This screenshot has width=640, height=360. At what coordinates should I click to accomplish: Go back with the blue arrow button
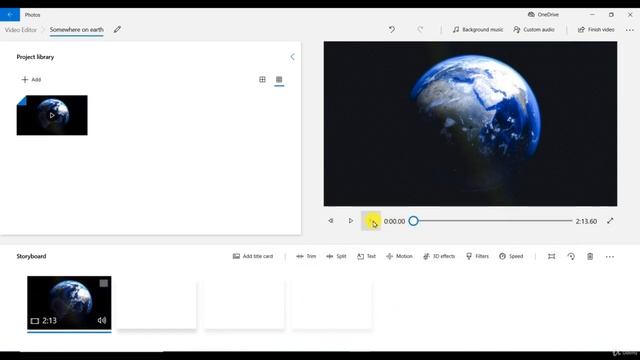tap(10, 15)
